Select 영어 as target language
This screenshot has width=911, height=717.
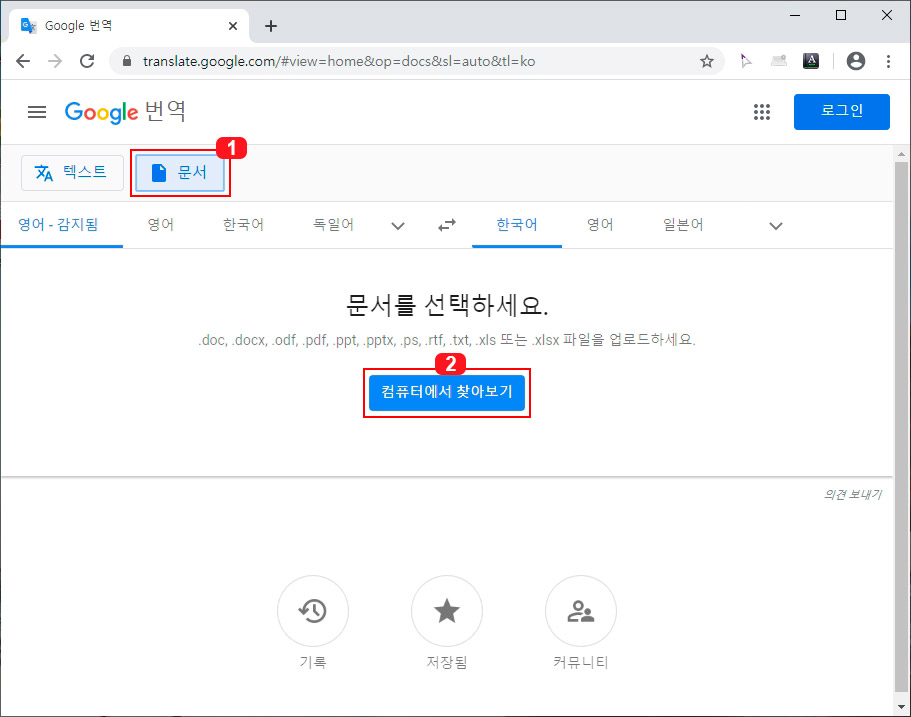(600, 225)
